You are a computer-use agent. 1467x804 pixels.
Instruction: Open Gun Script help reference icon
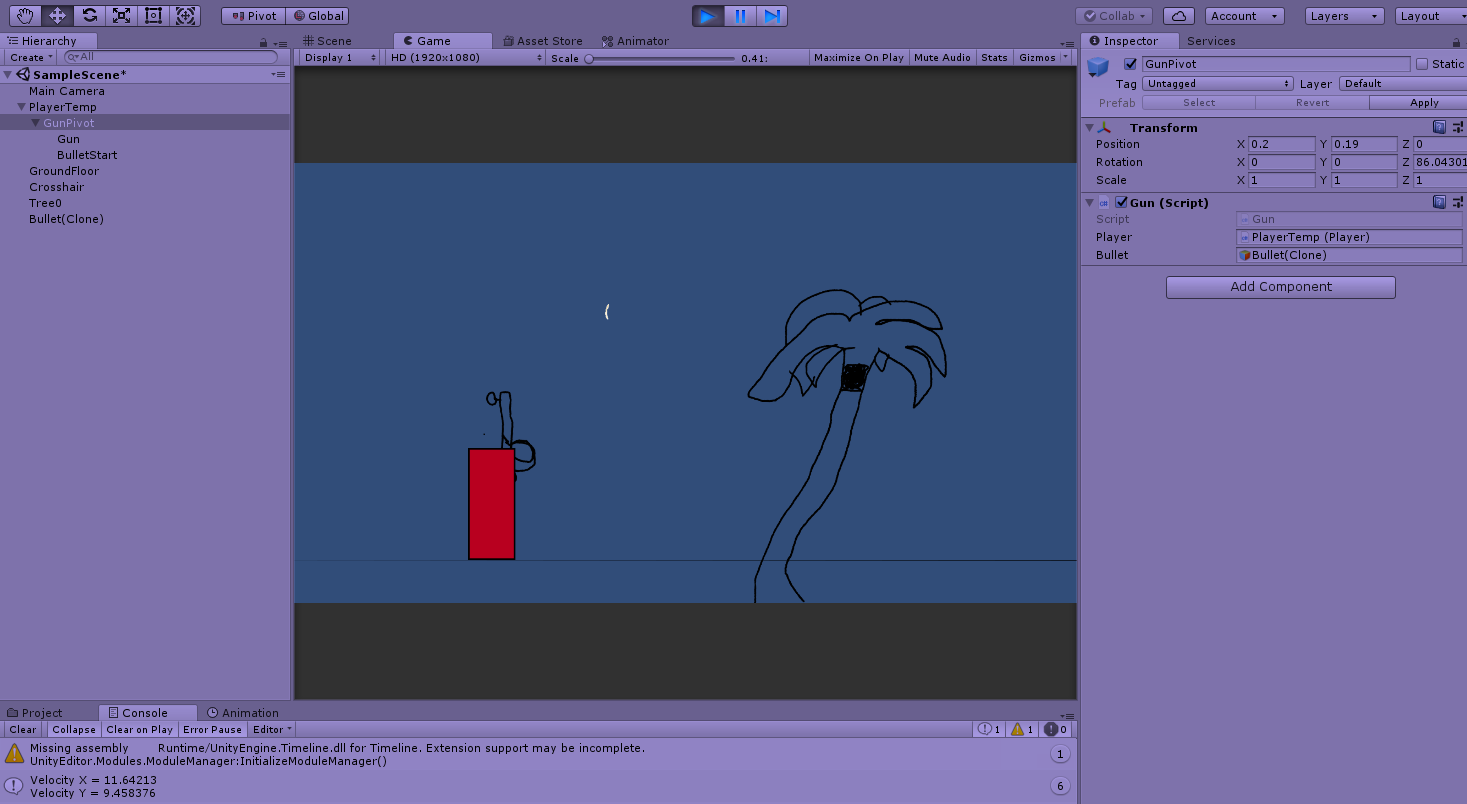(x=1439, y=202)
